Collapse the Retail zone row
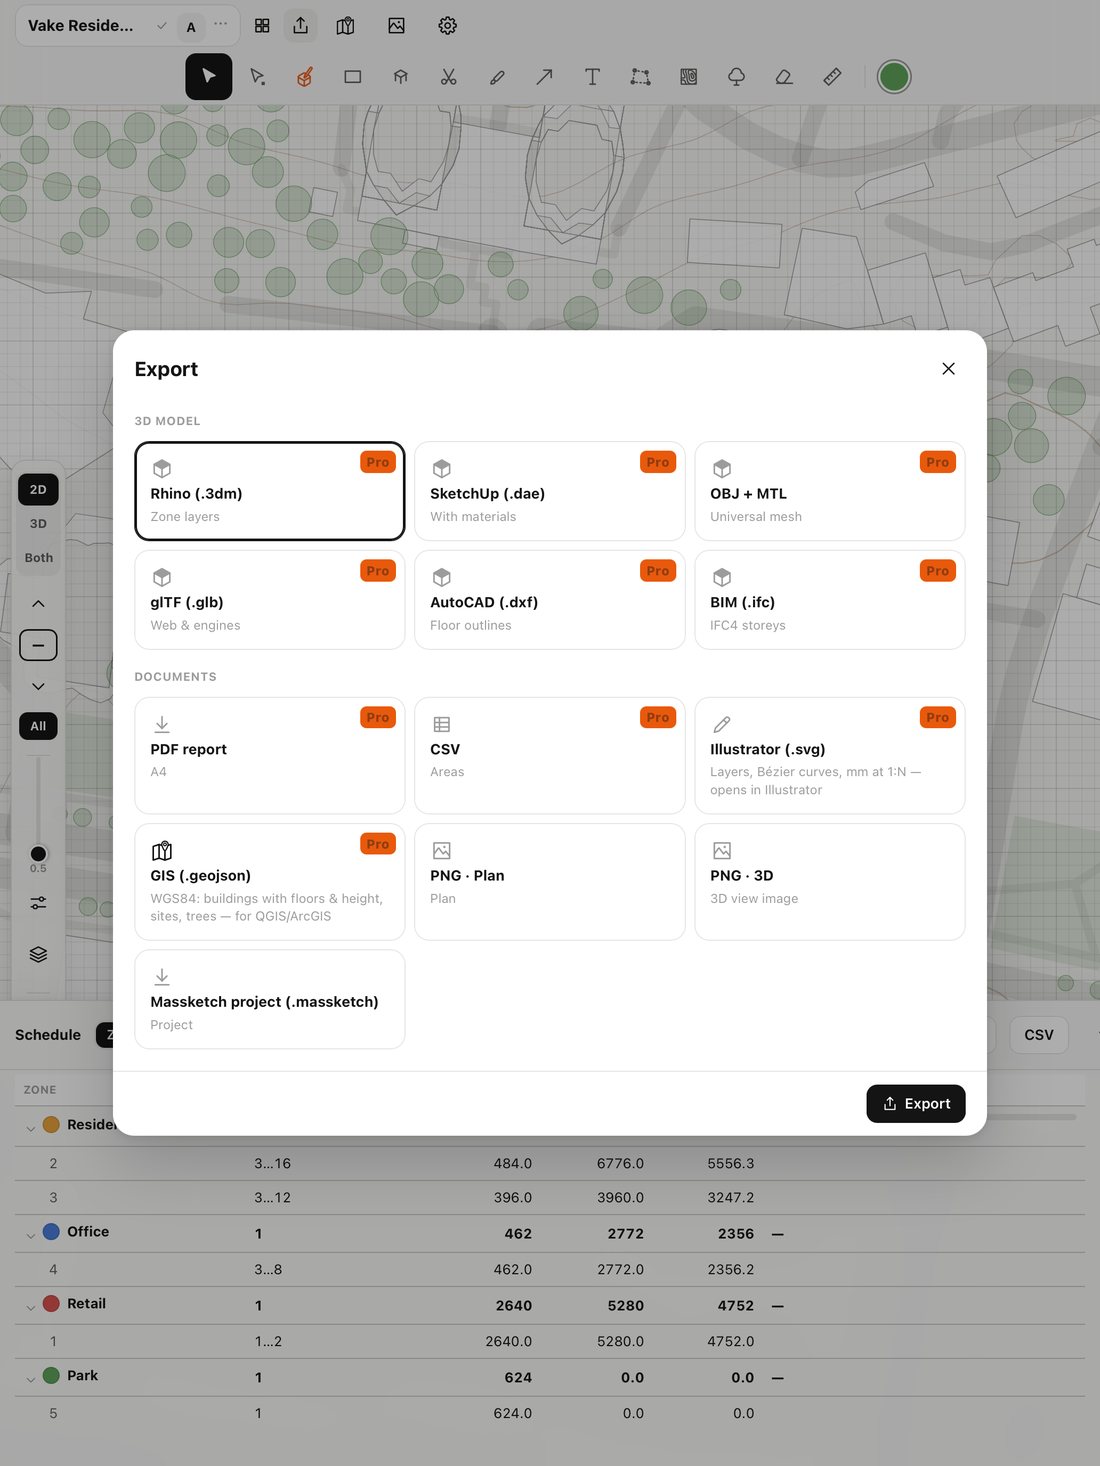Viewport: 1100px width, 1466px height. [30, 1307]
